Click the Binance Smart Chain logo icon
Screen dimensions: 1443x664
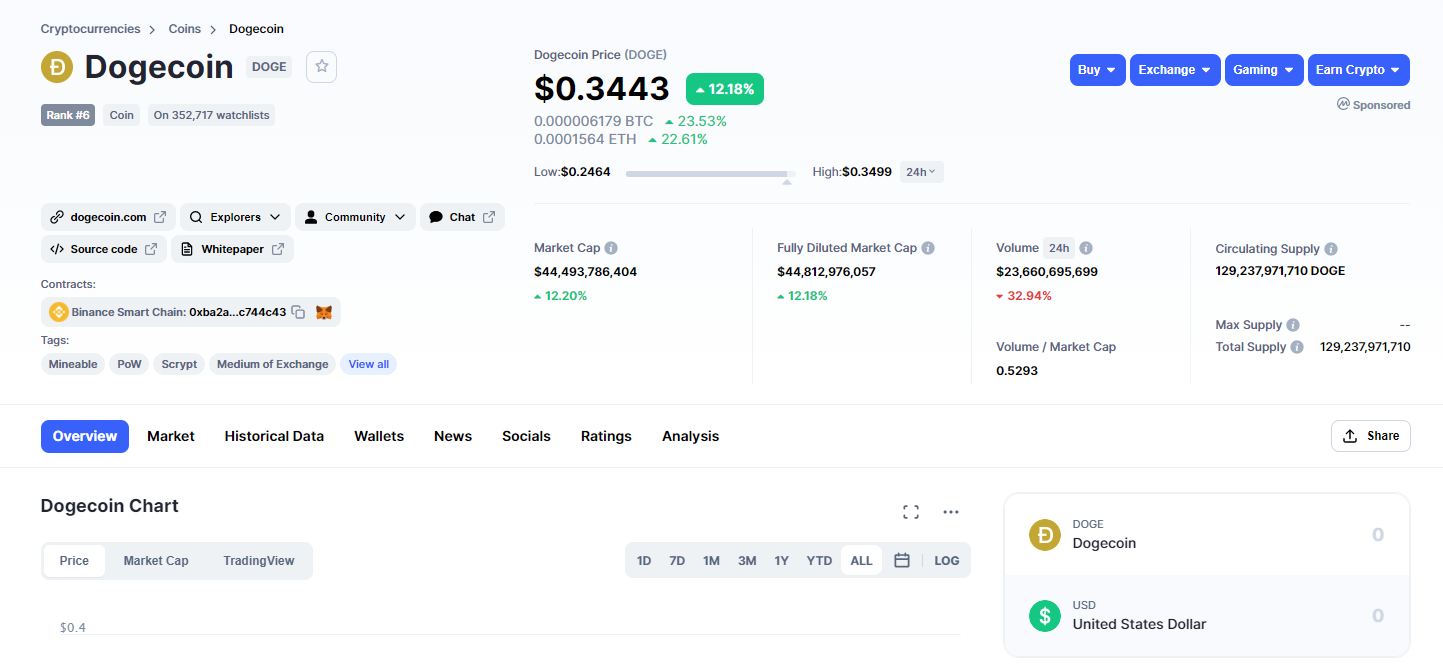tap(58, 312)
